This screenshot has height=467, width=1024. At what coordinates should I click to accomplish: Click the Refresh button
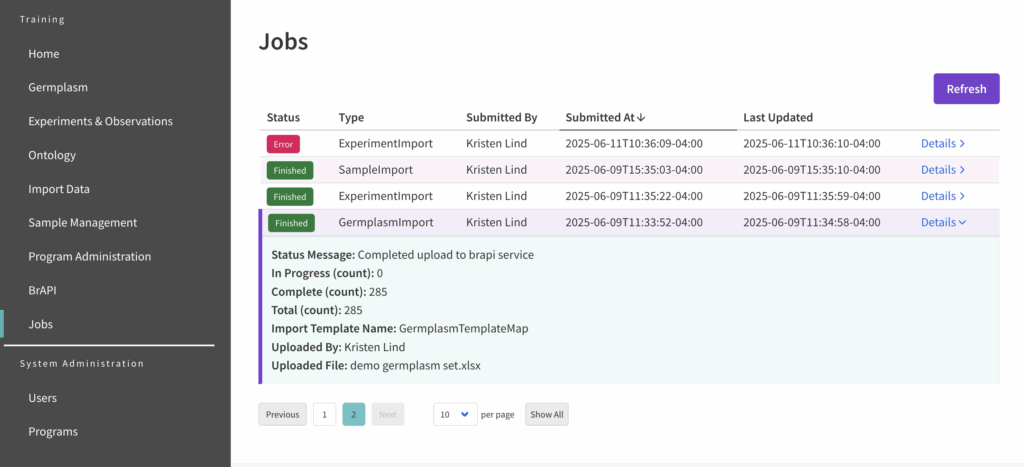pyautogui.click(x=966, y=88)
